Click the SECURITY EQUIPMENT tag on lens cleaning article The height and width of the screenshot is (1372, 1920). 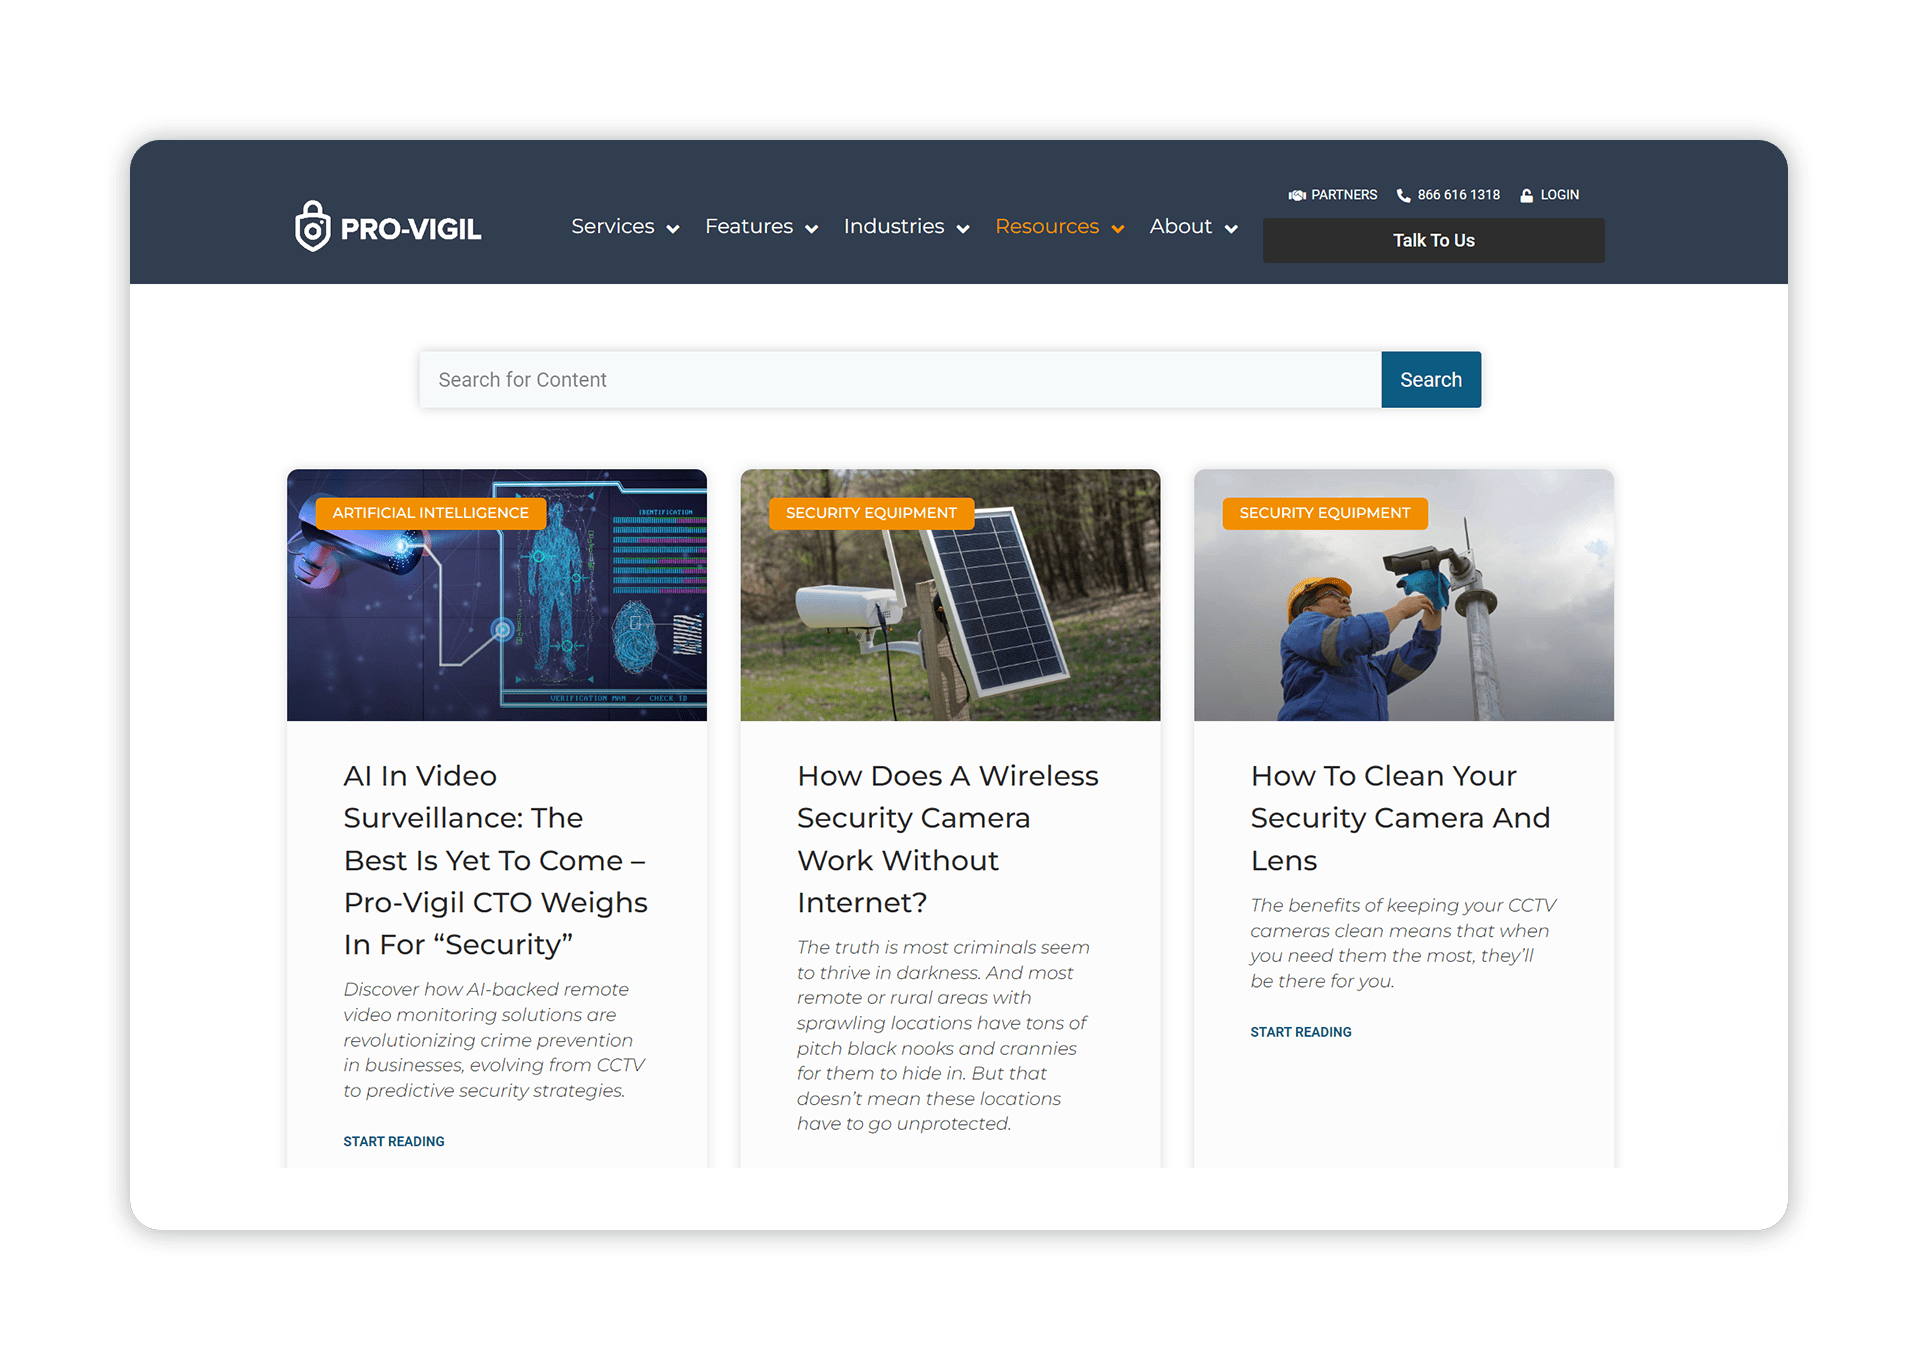click(1323, 513)
